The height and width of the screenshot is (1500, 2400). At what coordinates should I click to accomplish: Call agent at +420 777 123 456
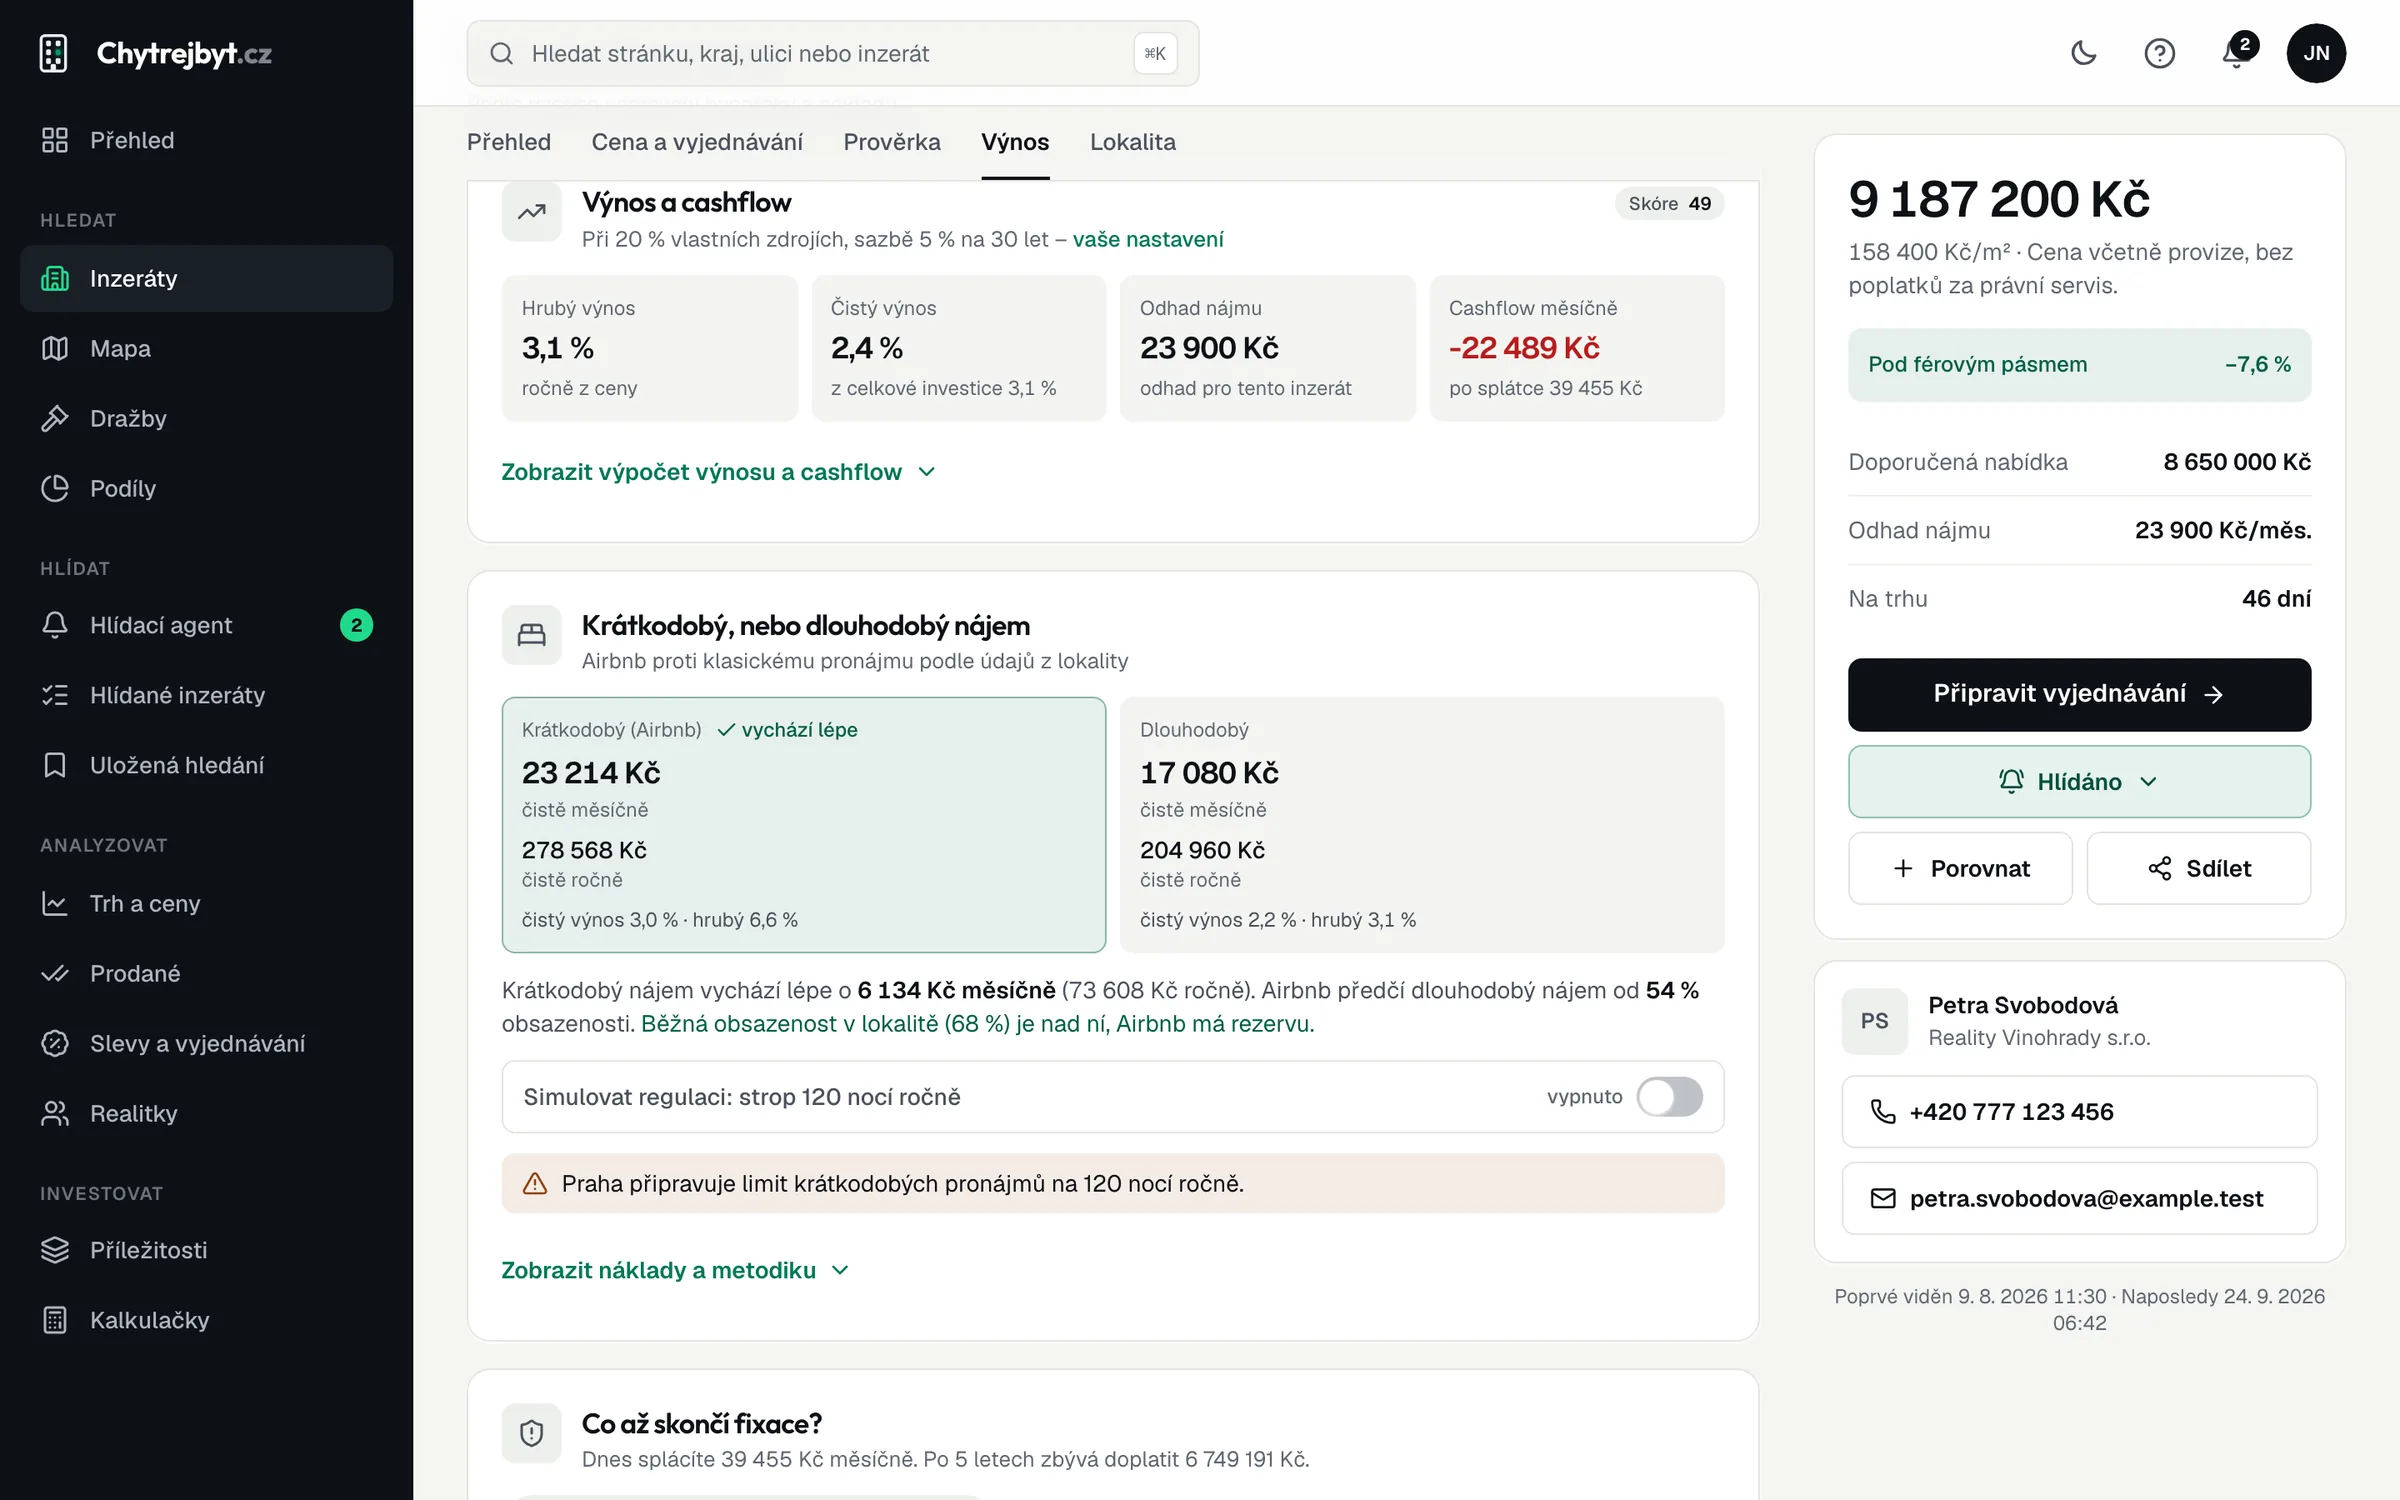(x=2078, y=1111)
